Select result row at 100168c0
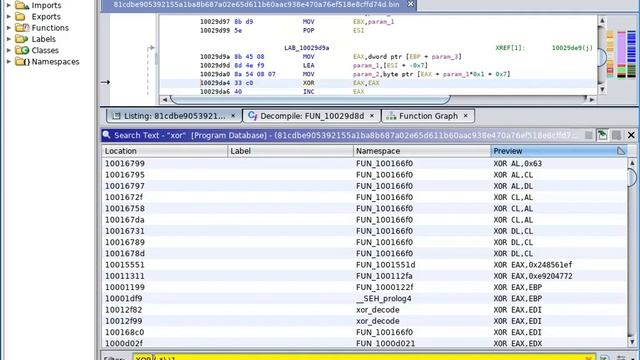Viewport: 640px width, 360px height. [x=364, y=332]
